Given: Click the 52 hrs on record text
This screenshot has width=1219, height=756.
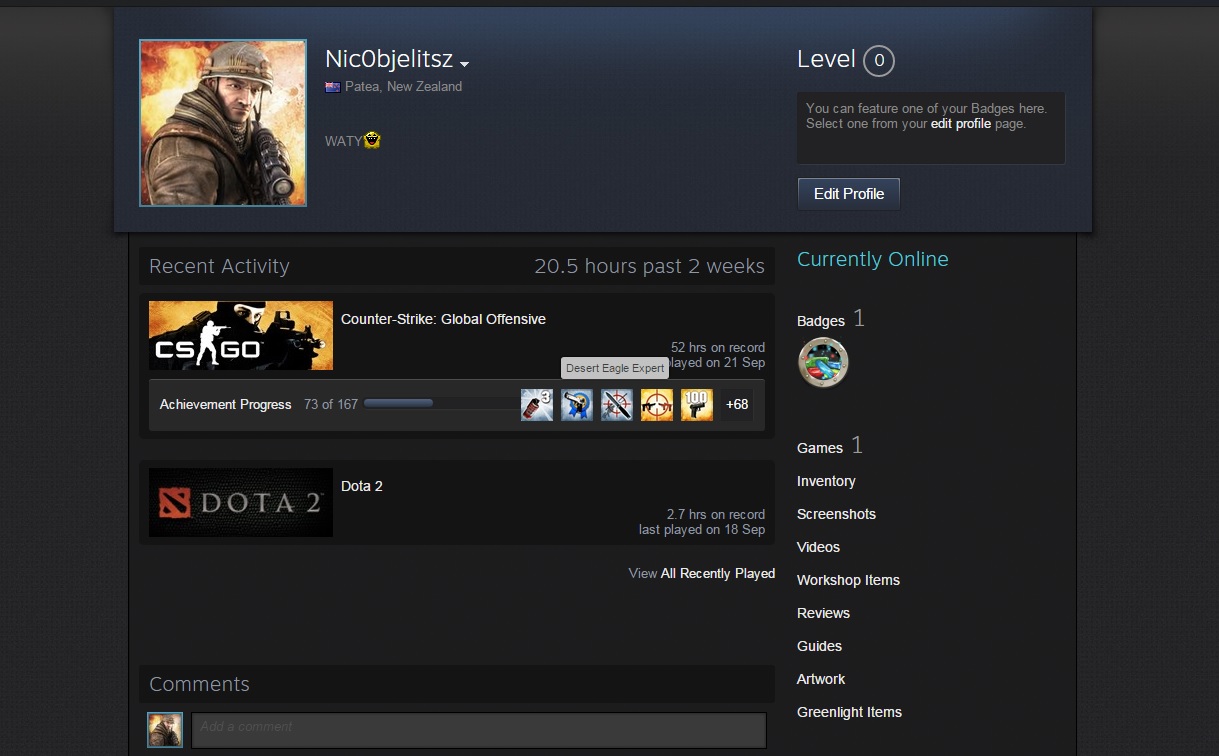Looking at the screenshot, I should 718,347.
